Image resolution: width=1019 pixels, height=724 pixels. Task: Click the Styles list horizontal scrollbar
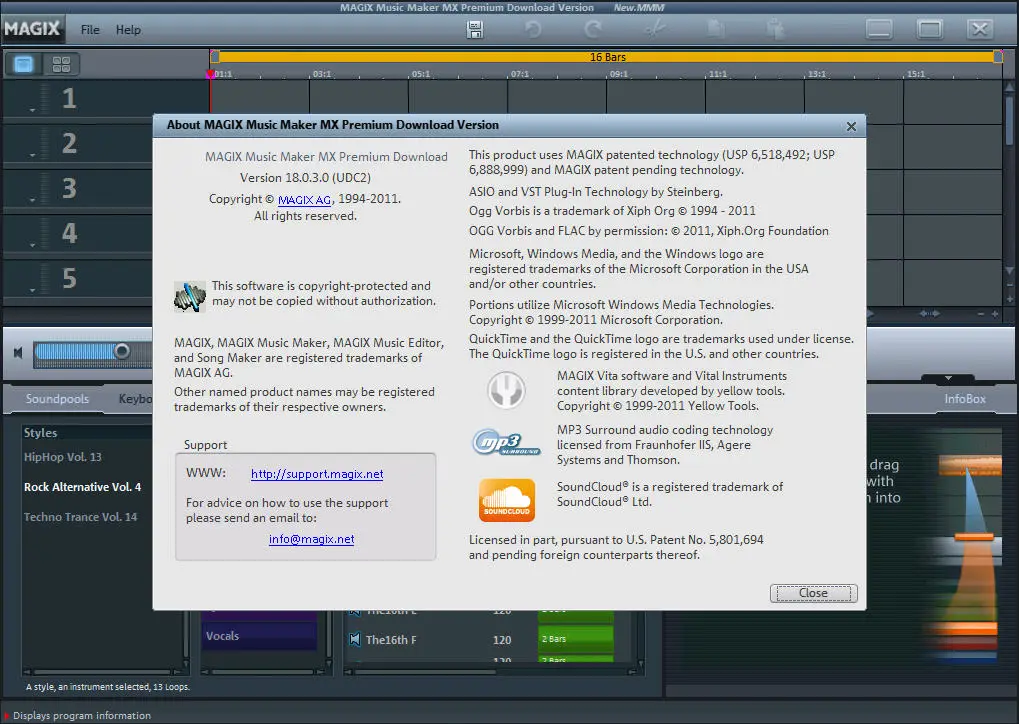coord(104,671)
